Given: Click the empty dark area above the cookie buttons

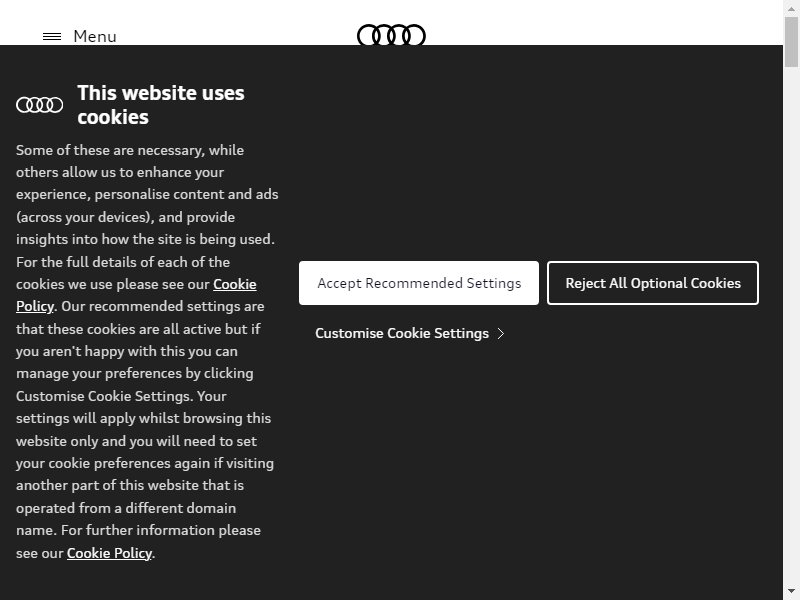Looking at the screenshot, I should tap(529, 153).
